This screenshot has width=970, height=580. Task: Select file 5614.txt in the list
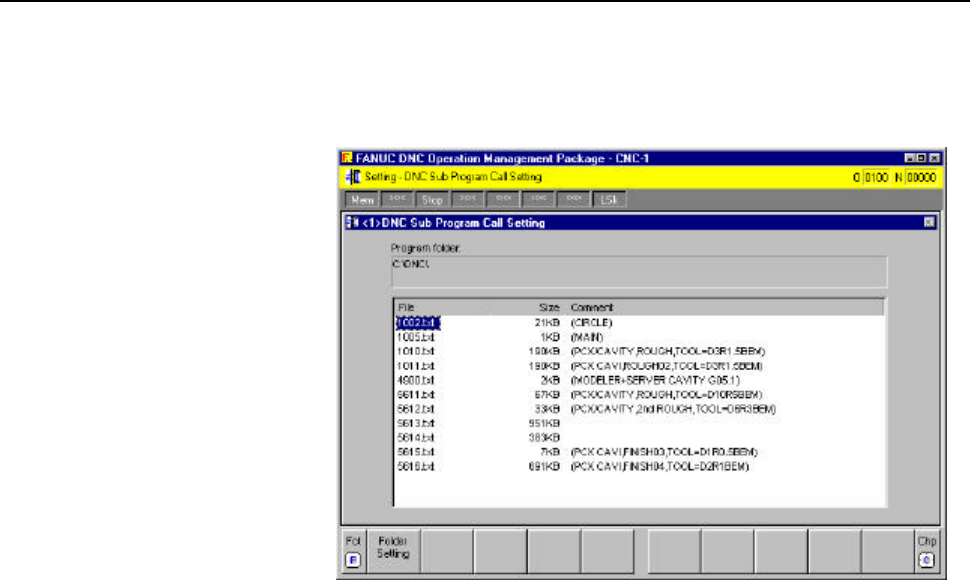416,438
